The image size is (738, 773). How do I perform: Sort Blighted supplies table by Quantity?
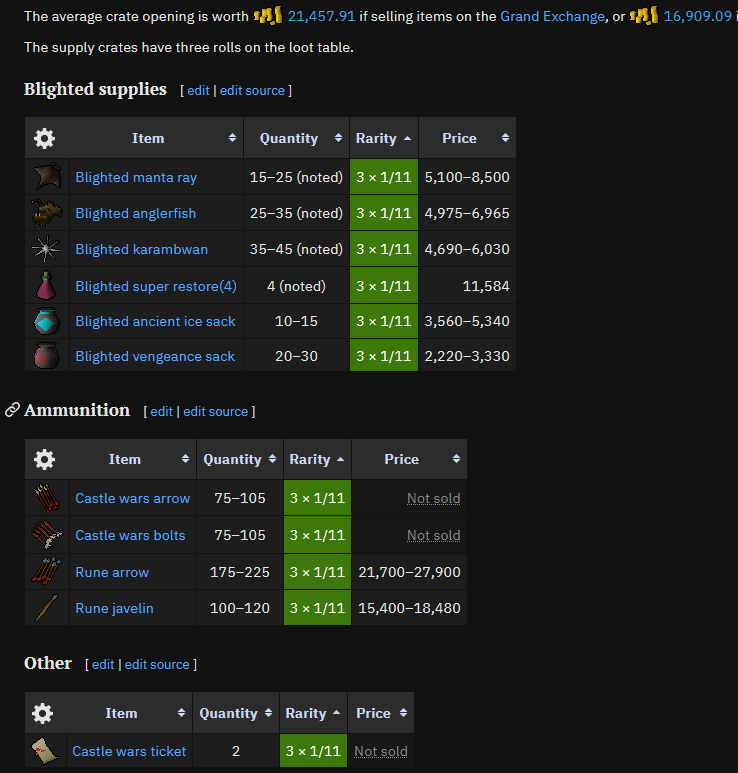pyautogui.click(x=296, y=138)
